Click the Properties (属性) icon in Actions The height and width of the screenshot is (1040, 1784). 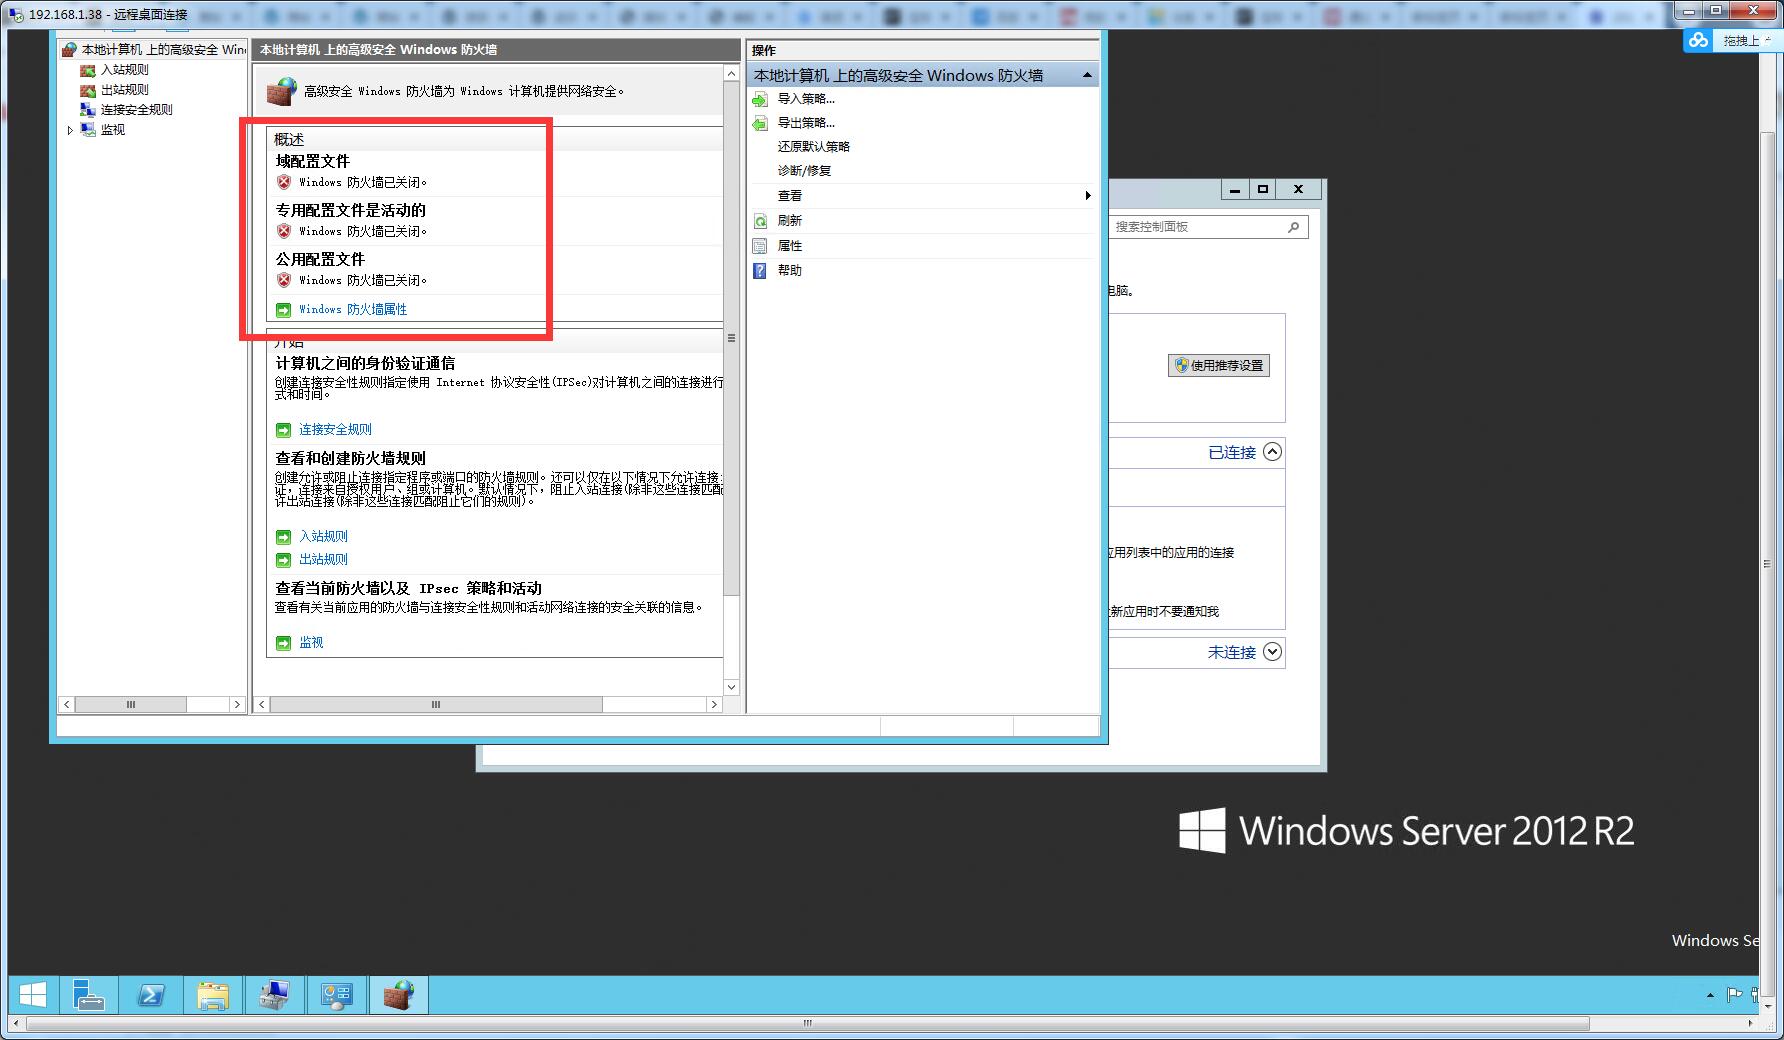coord(760,246)
